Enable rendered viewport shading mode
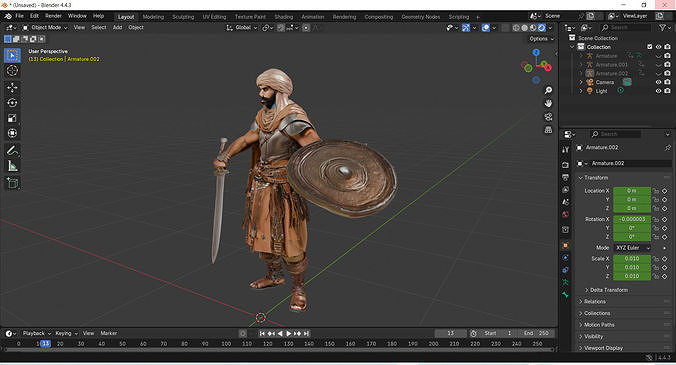The image size is (676, 365). pyautogui.click(x=542, y=28)
